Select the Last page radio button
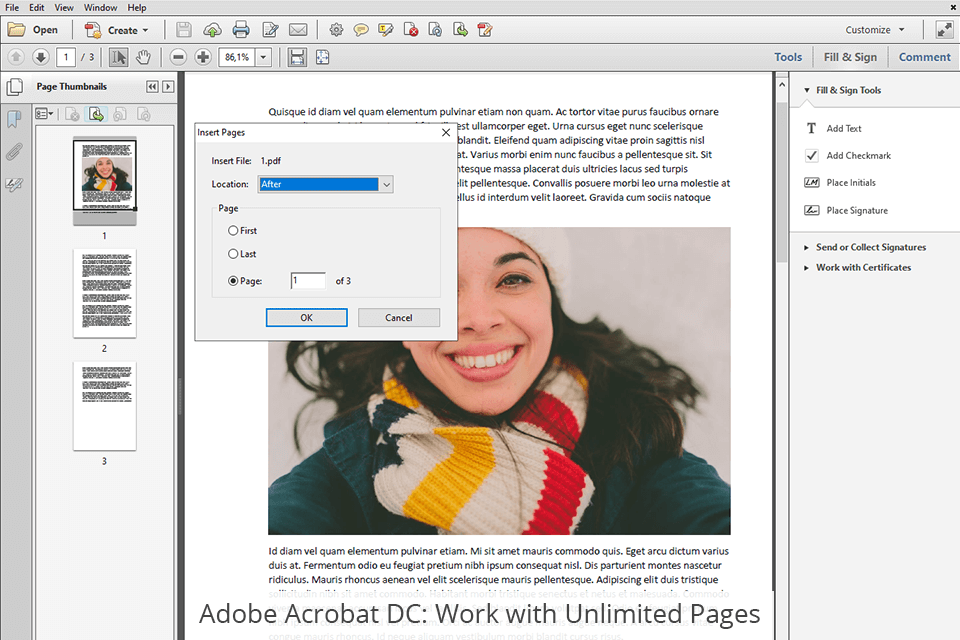 [x=233, y=254]
